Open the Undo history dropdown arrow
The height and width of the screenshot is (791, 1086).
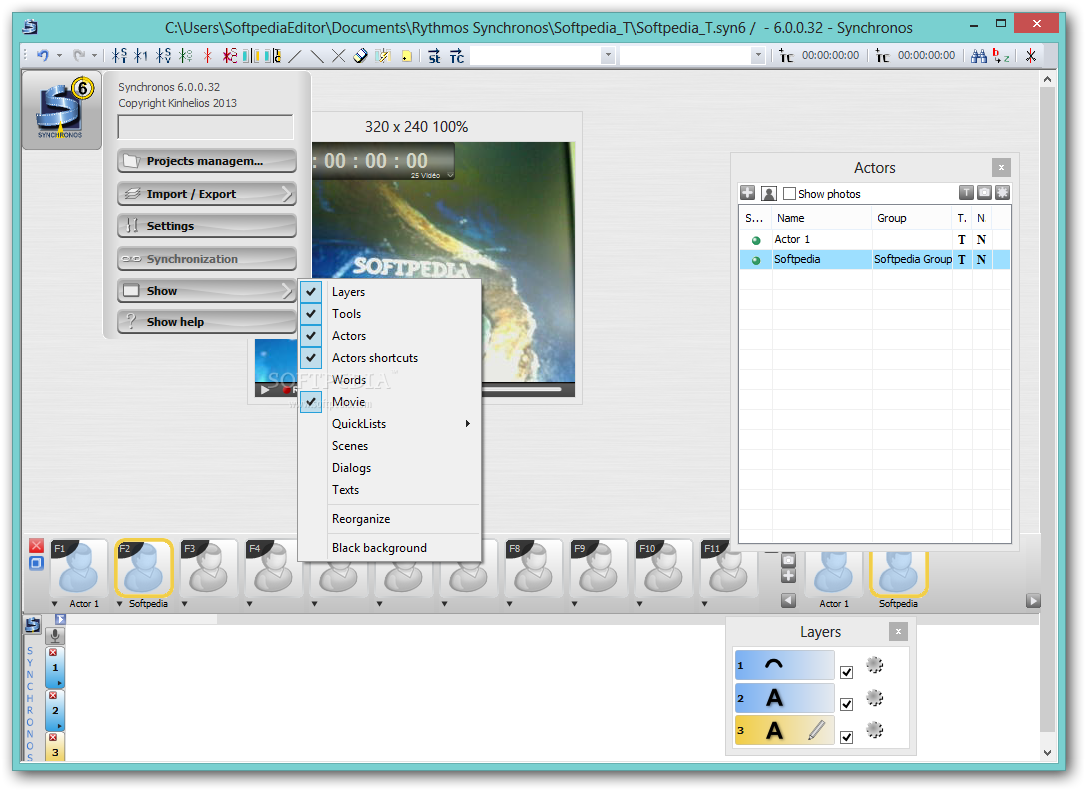(x=60, y=56)
